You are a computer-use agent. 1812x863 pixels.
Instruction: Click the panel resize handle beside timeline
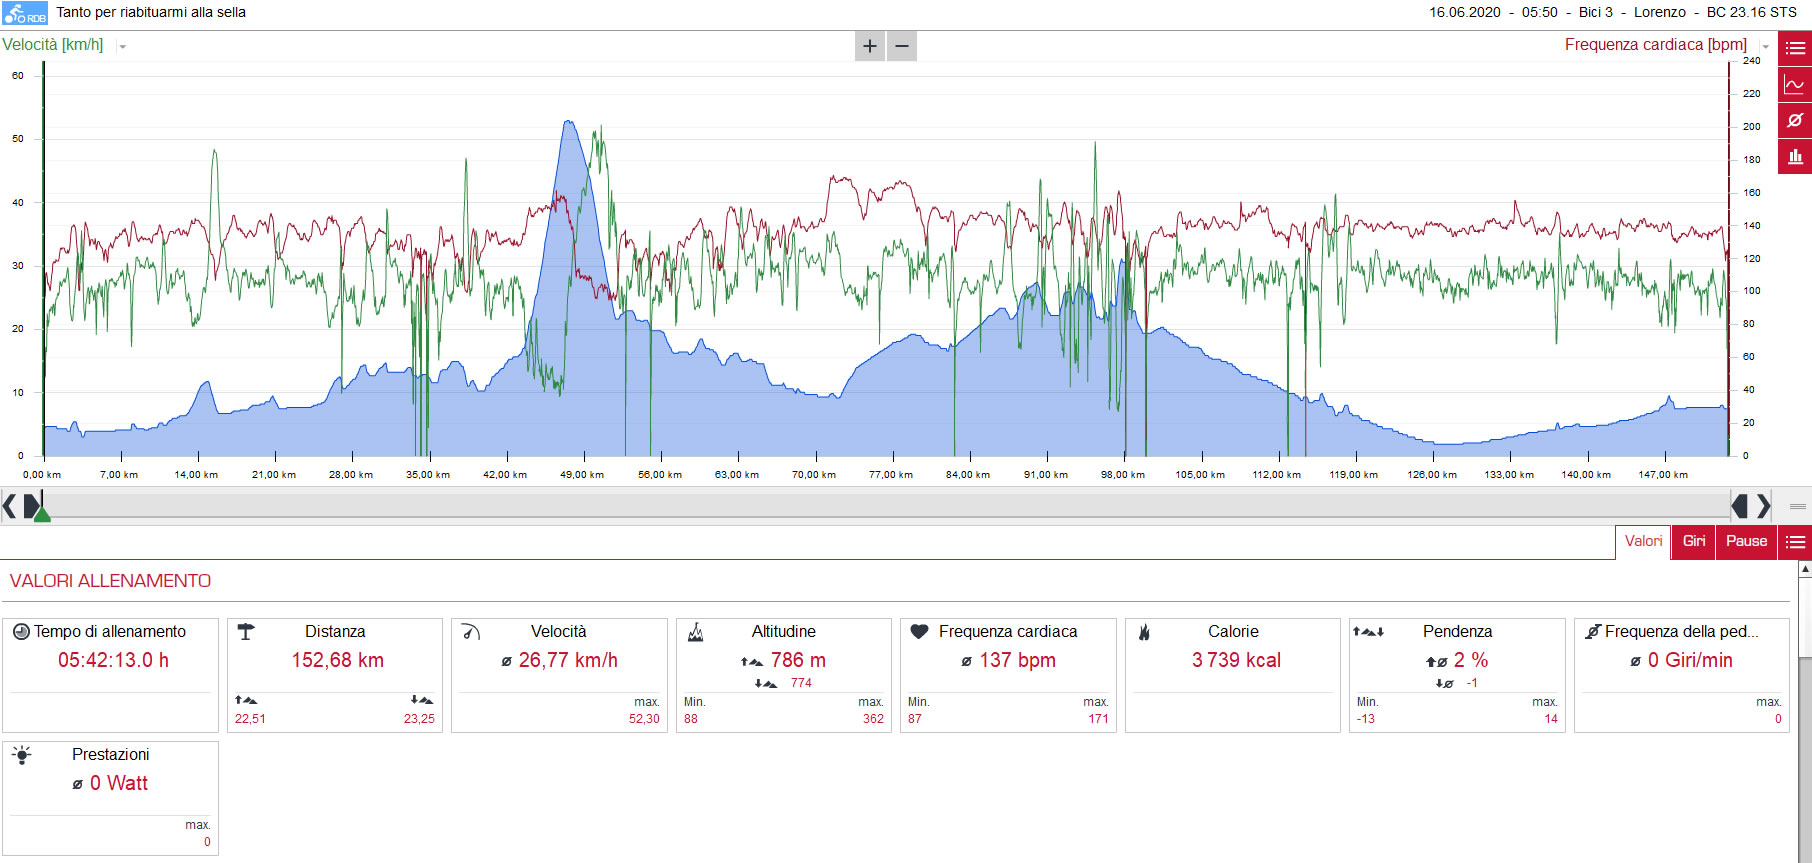coord(1797,506)
